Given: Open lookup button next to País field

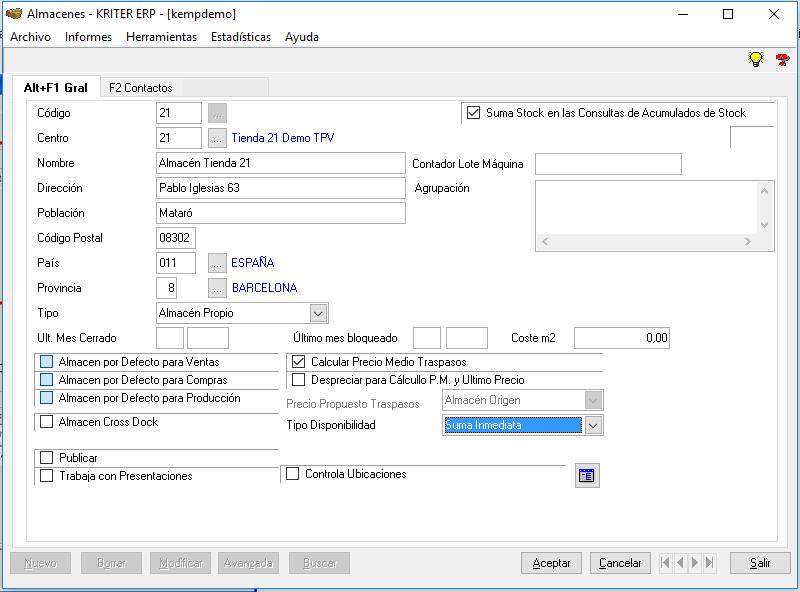Looking at the screenshot, I should point(218,263).
